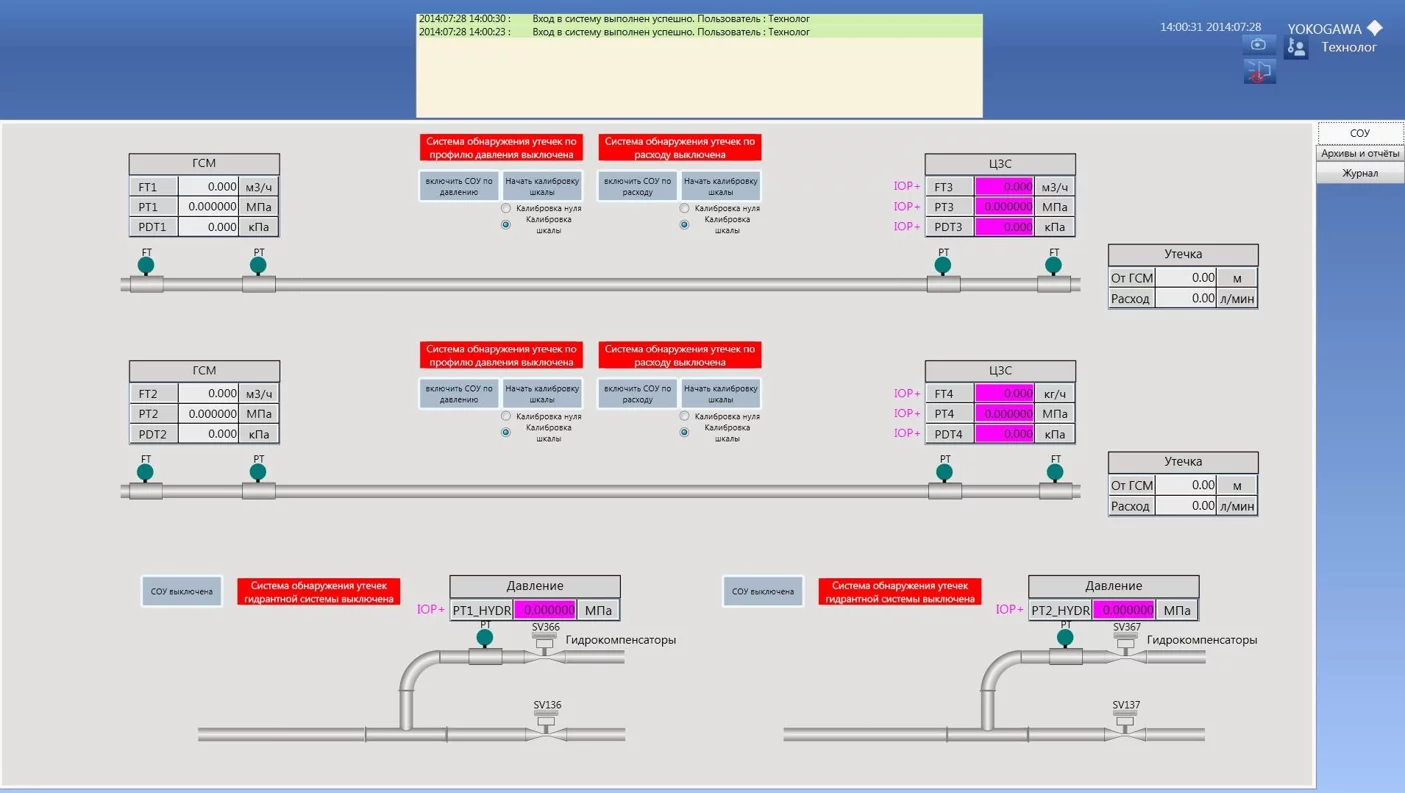Click the PT sensor of PT1_HYDR hydrant pipe
This screenshot has width=1405, height=793.
pyautogui.click(x=485, y=637)
